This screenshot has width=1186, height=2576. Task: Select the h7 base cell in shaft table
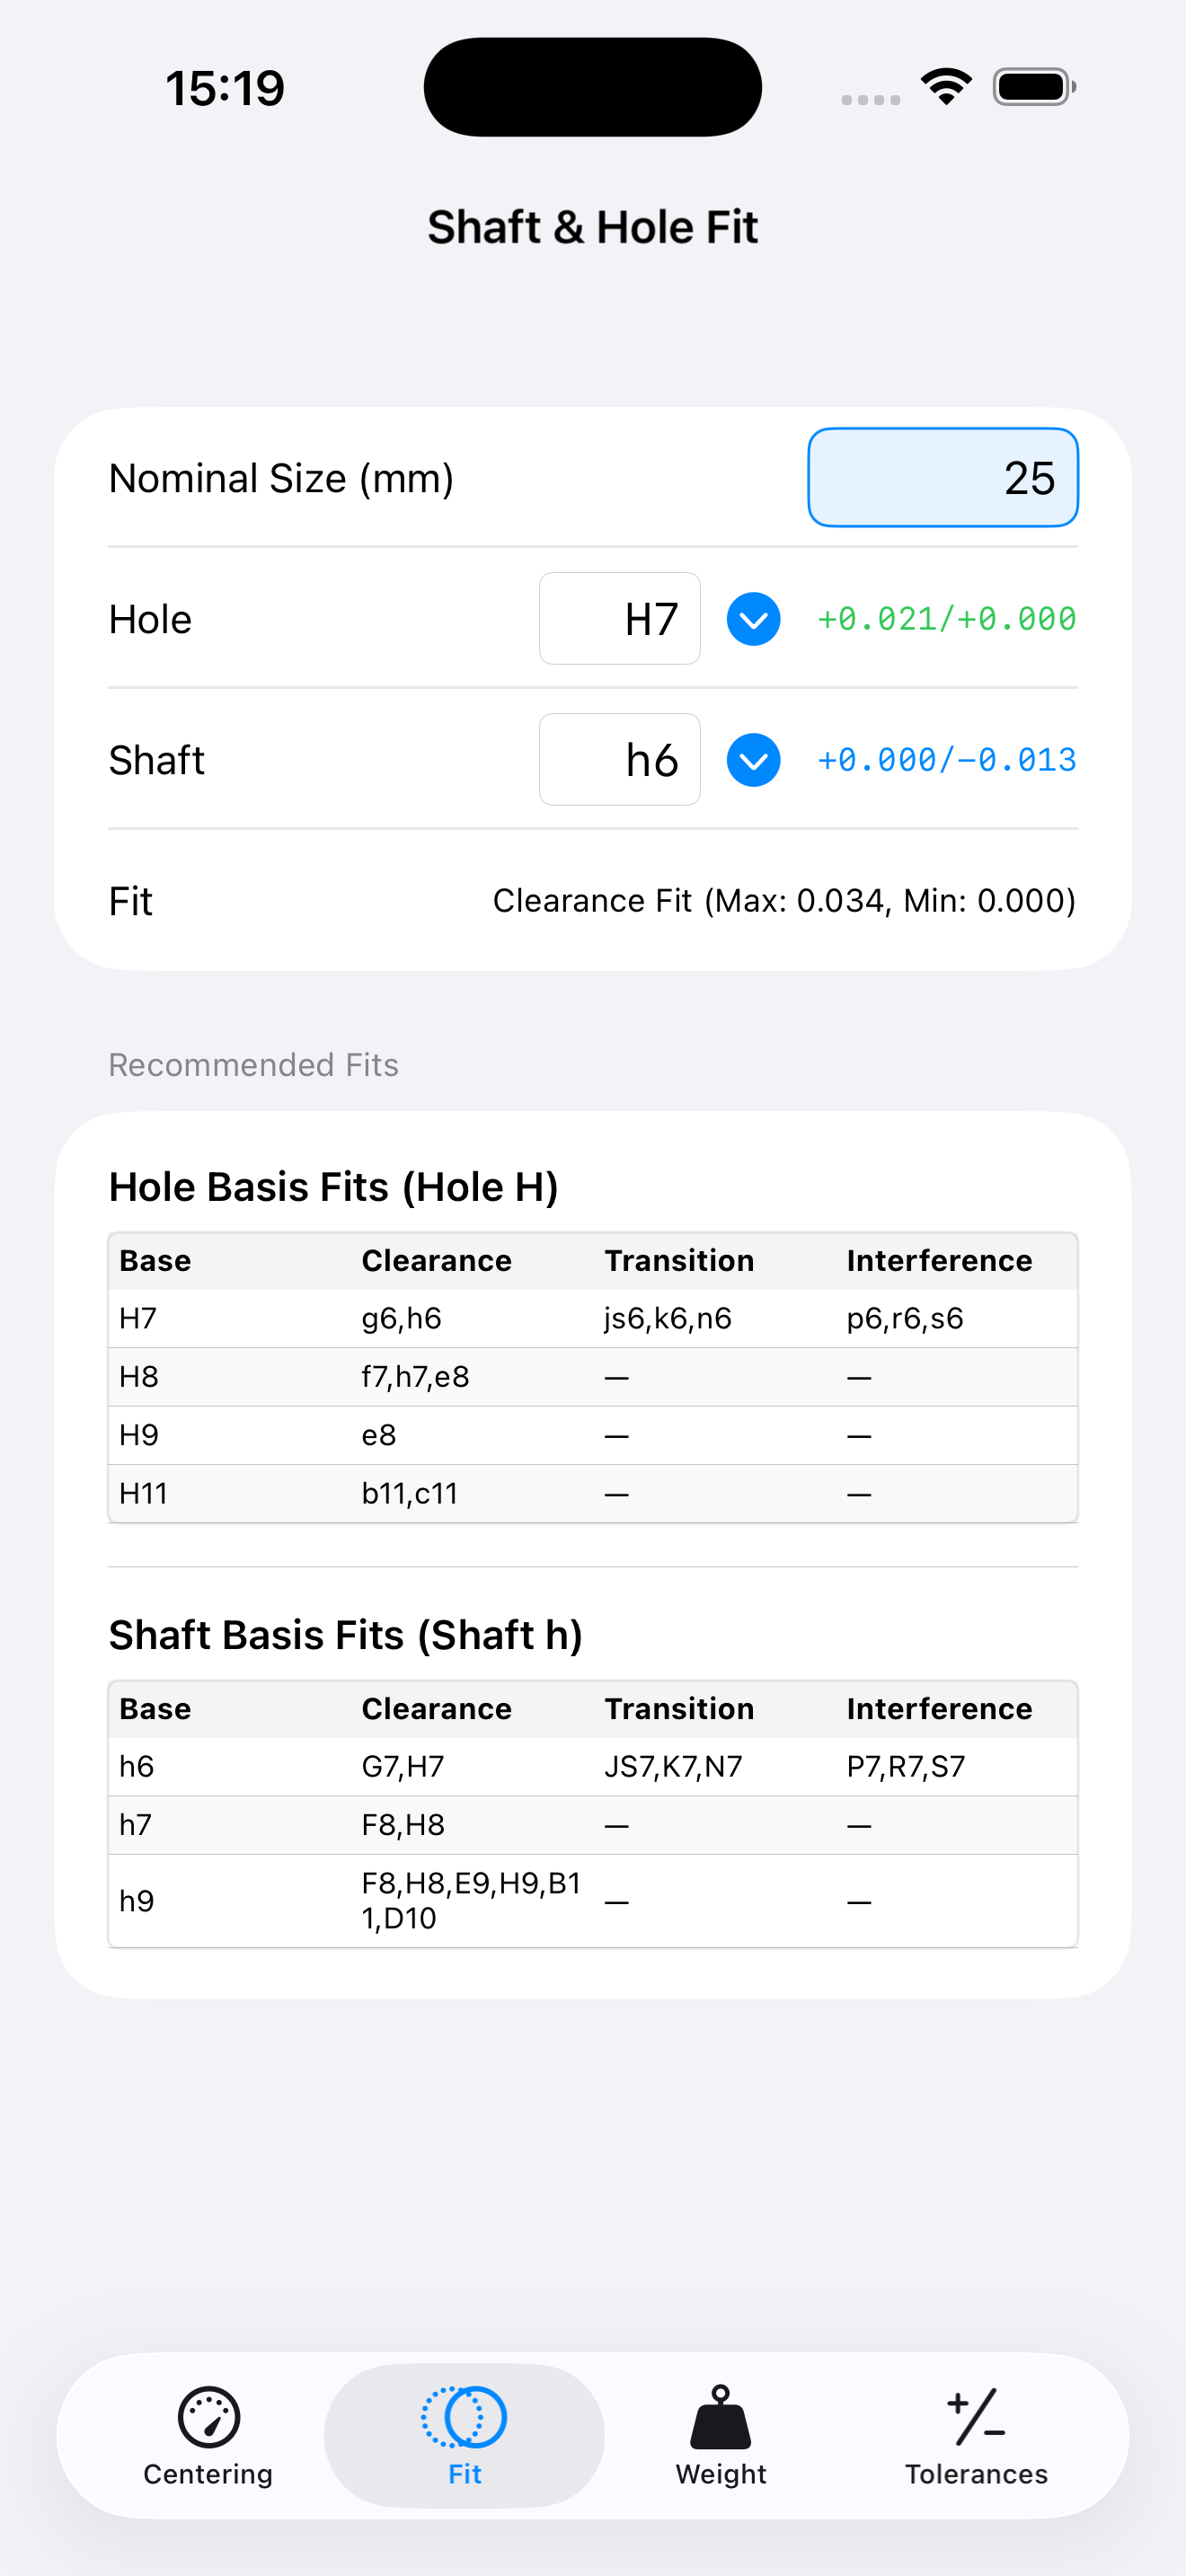[135, 1825]
